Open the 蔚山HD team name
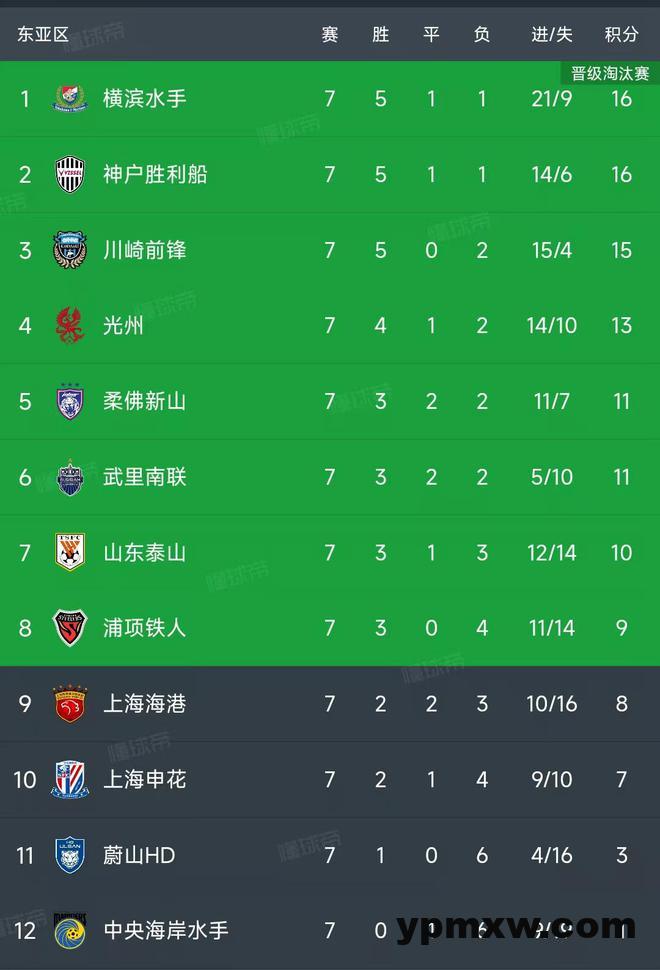Image resolution: width=660 pixels, height=970 pixels. tap(139, 856)
